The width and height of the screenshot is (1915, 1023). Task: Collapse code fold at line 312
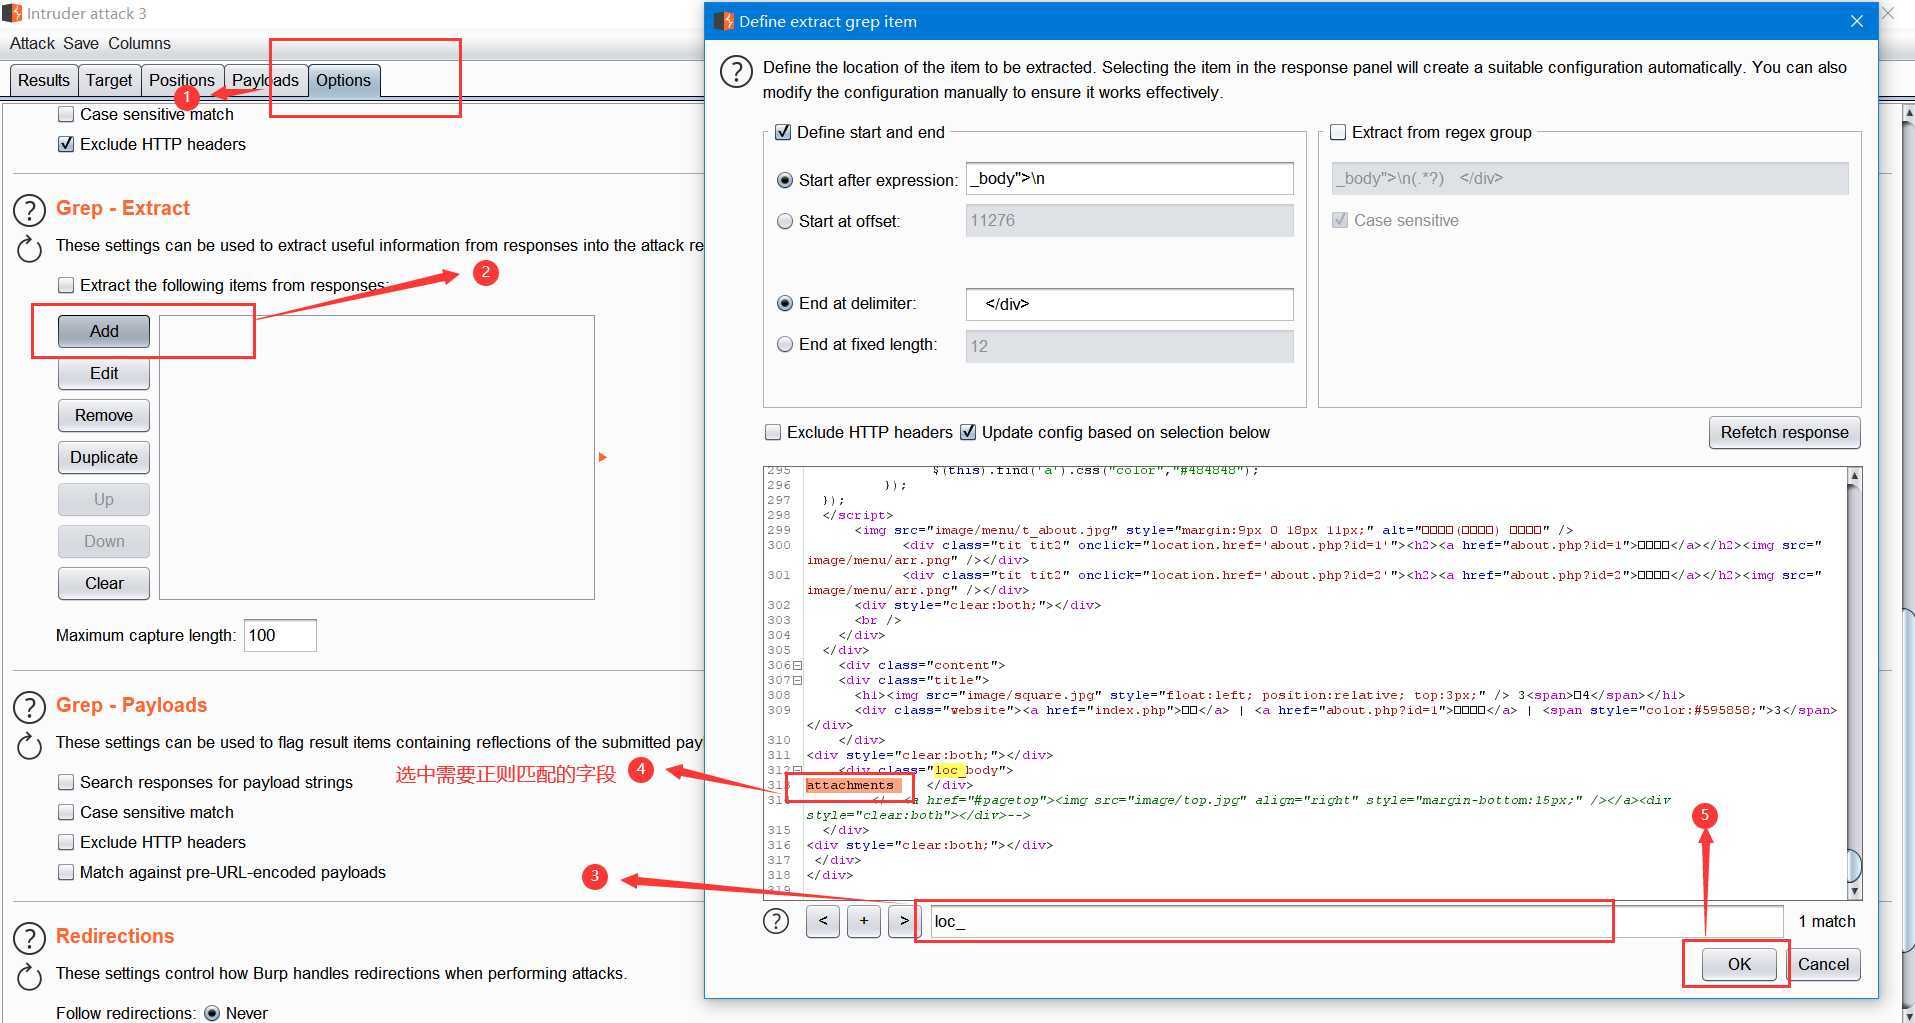click(798, 770)
